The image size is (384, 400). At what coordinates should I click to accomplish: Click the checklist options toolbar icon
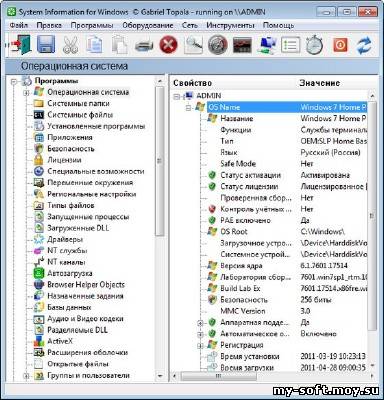[x=291, y=45]
